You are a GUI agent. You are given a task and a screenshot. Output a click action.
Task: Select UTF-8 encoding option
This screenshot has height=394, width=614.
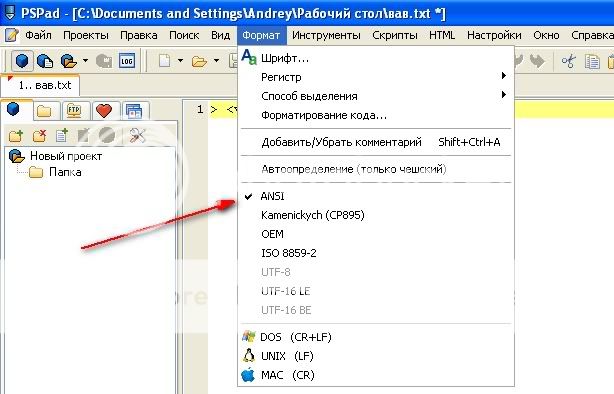pos(376,272)
